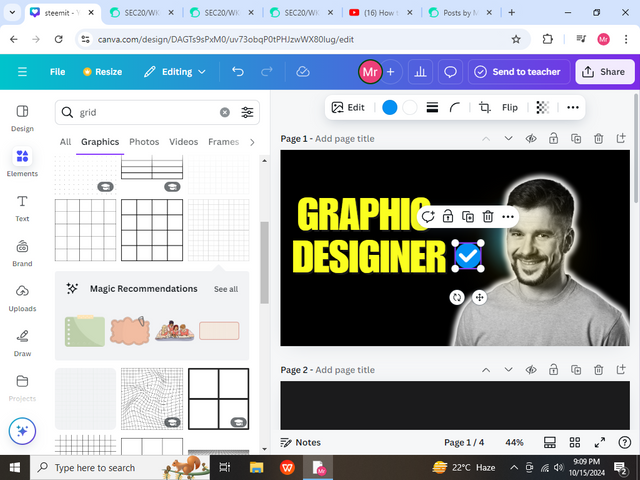Check cloud save status icon
This screenshot has width=640, height=480.
point(303,72)
